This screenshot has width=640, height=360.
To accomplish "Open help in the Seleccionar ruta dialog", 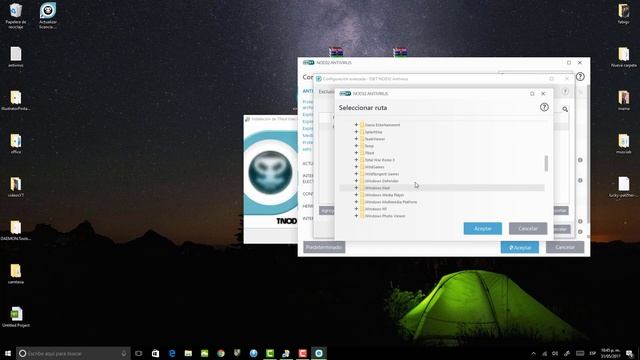I will click(544, 107).
